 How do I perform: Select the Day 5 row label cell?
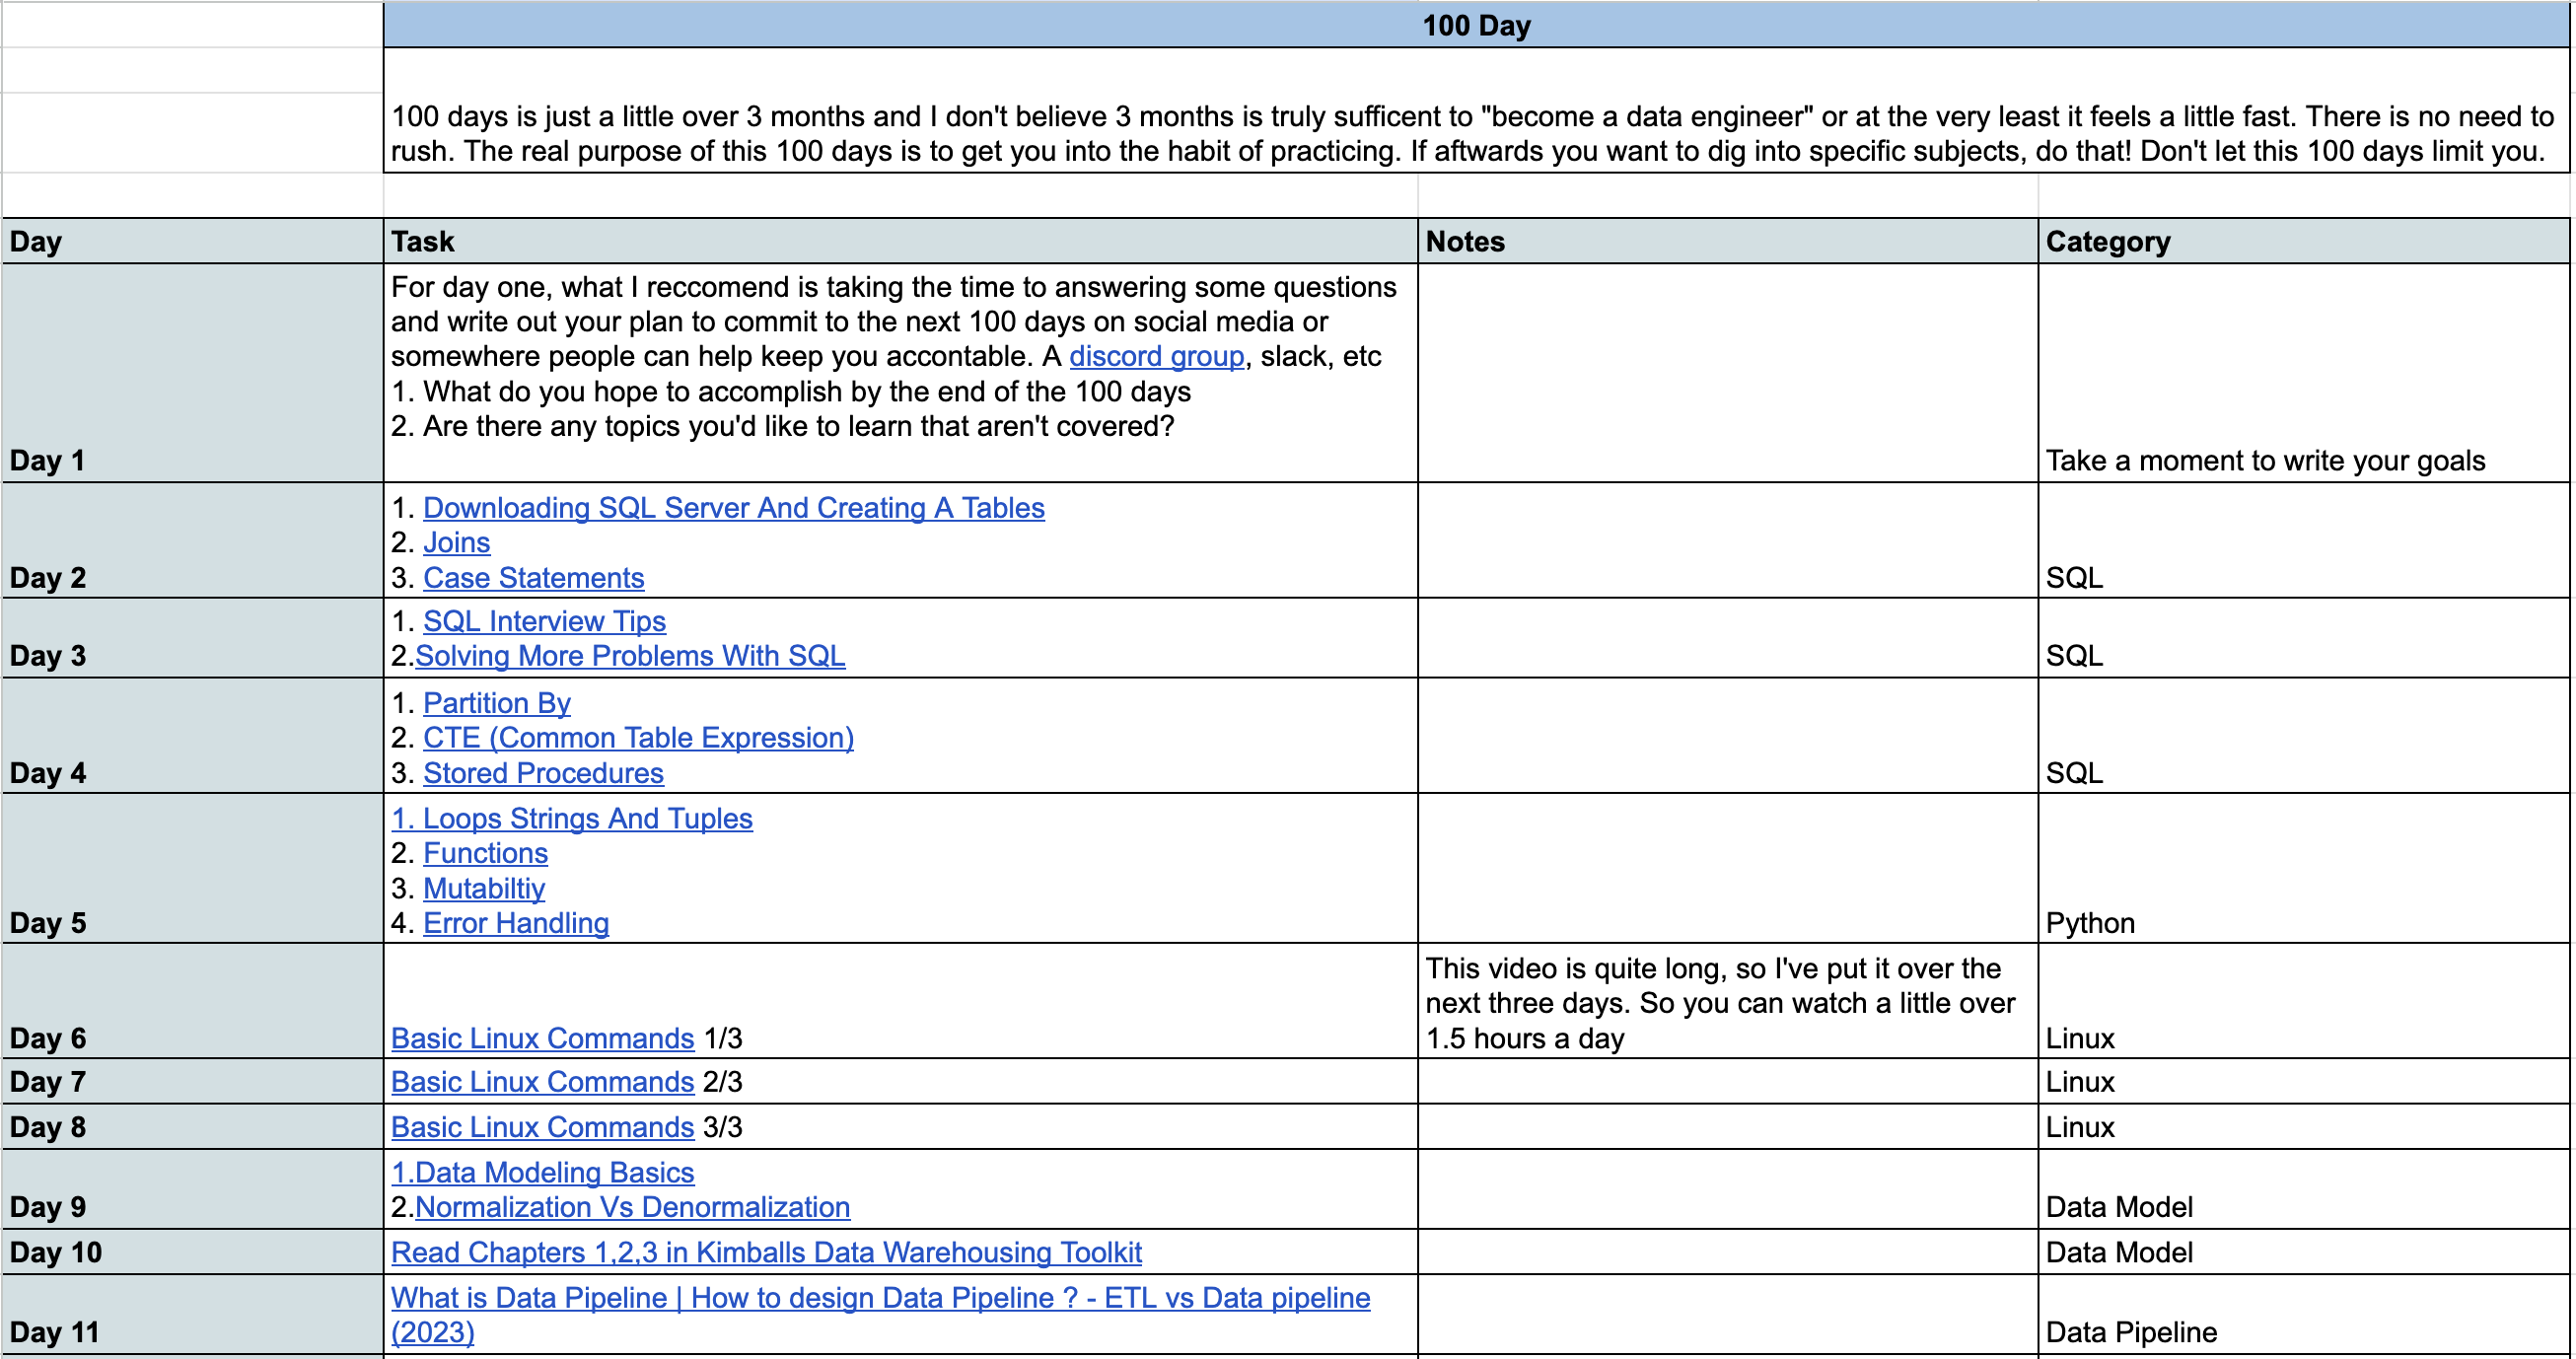(x=192, y=868)
